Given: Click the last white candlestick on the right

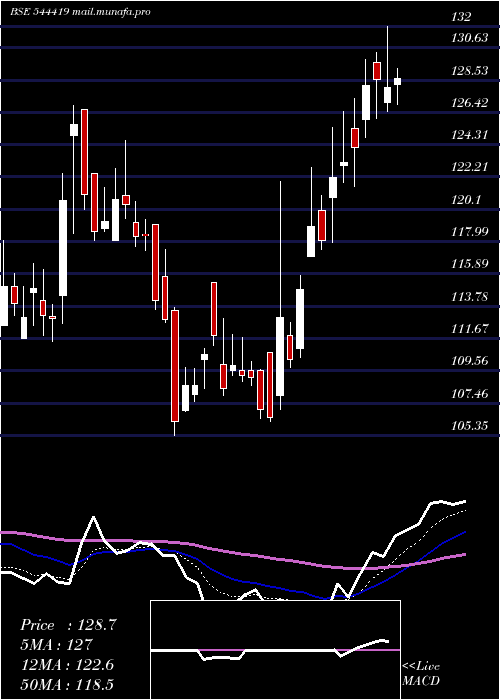Looking at the screenshot, I should [x=397, y=81].
